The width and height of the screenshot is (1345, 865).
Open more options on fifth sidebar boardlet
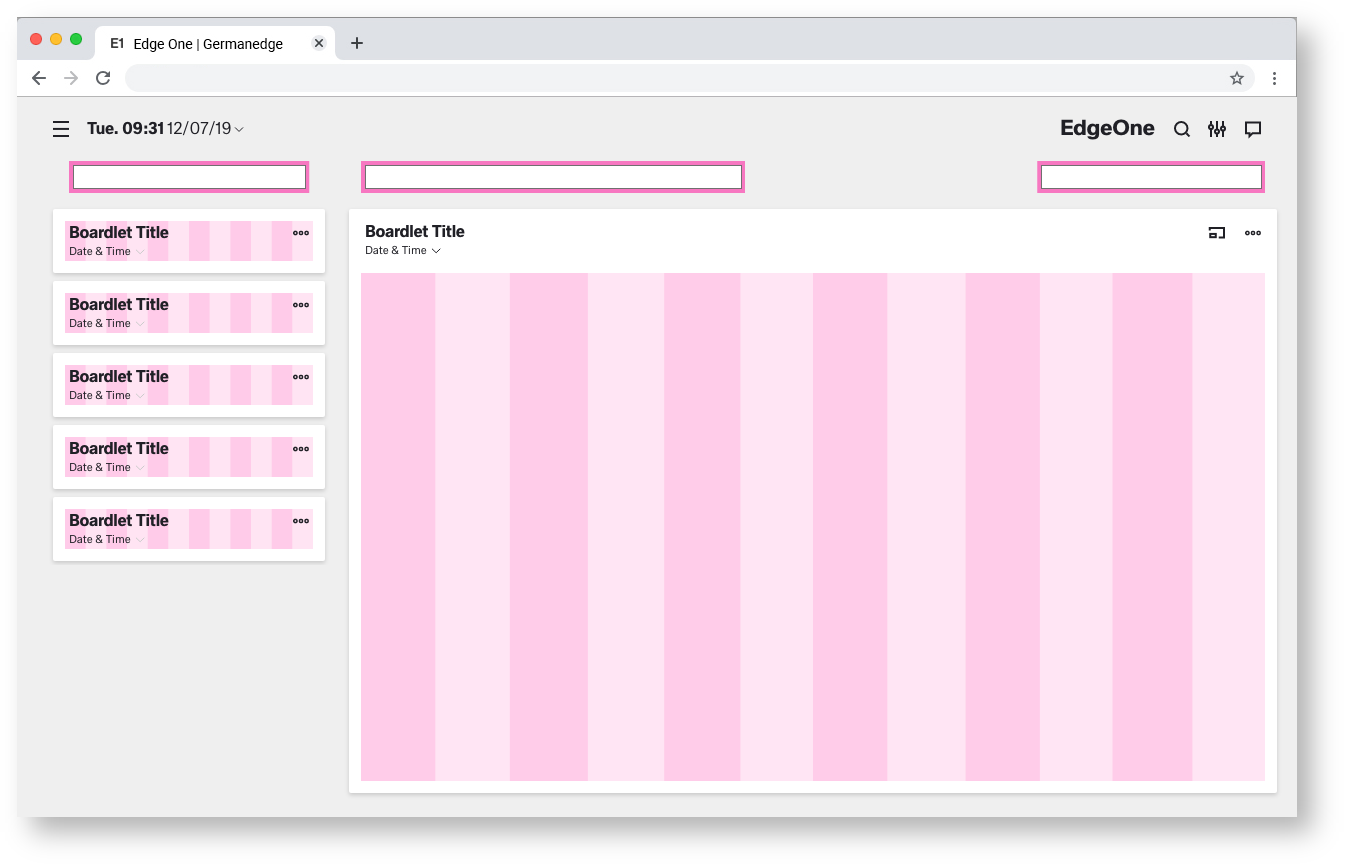pyautogui.click(x=301, y=521)
